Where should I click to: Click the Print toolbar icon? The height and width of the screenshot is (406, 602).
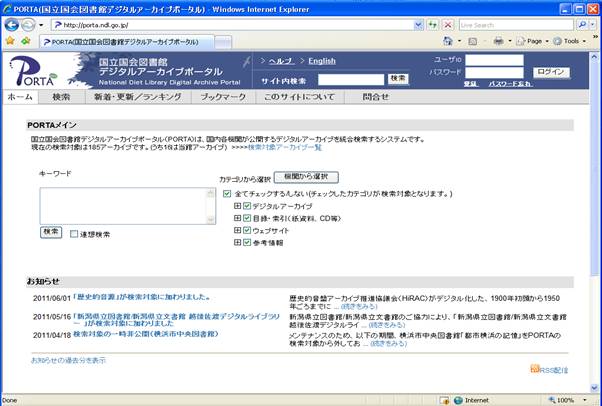click(x=498, y=41)
